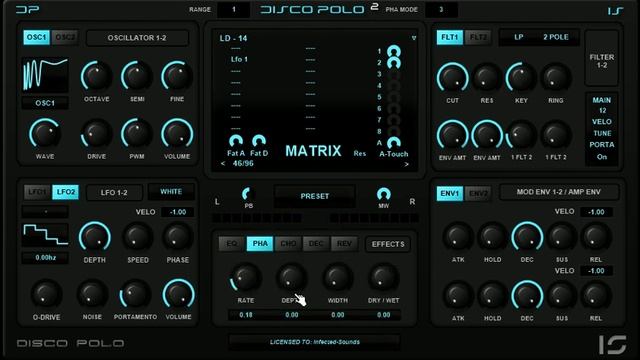Click the filter KEY knob

(521, 78)
